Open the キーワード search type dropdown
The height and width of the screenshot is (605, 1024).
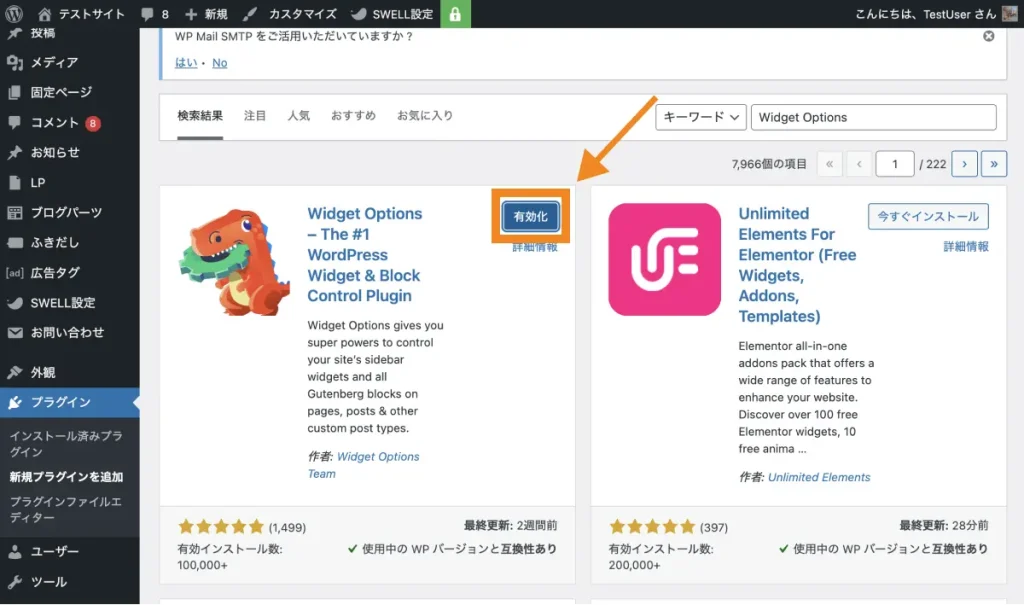(x=700, y=117)
